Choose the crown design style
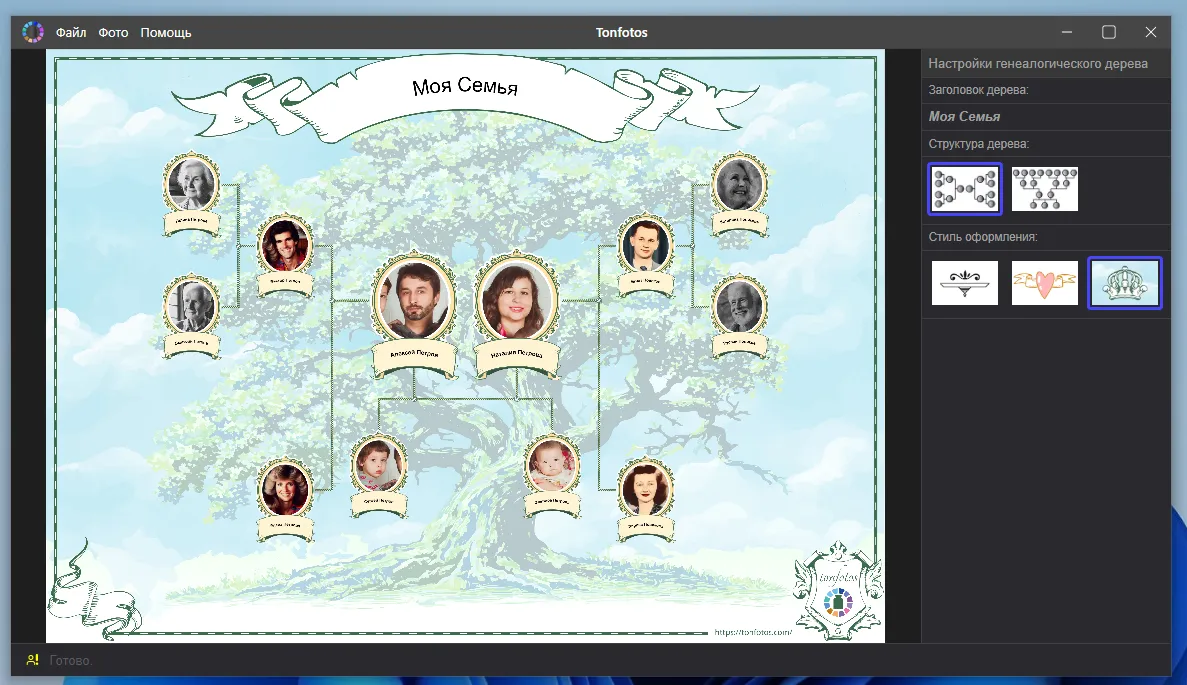 pyautogui.click(x=1124, y=283)
